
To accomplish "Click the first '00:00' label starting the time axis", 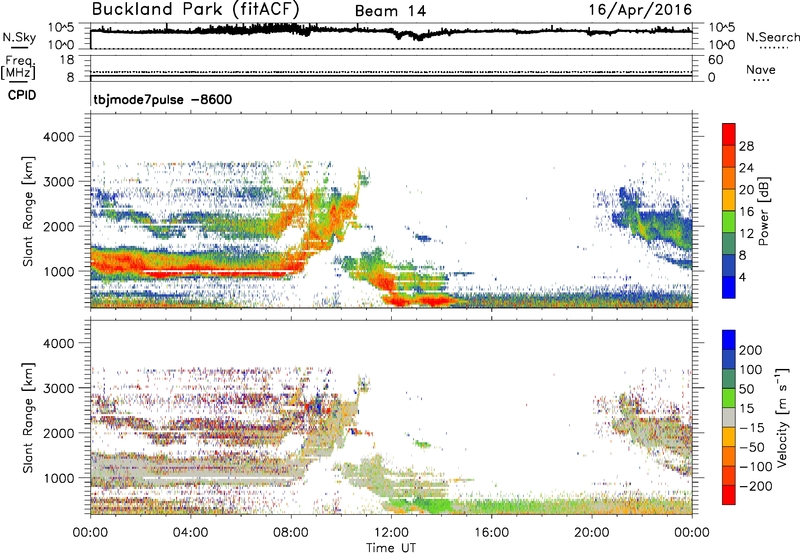I will (90, 533).
